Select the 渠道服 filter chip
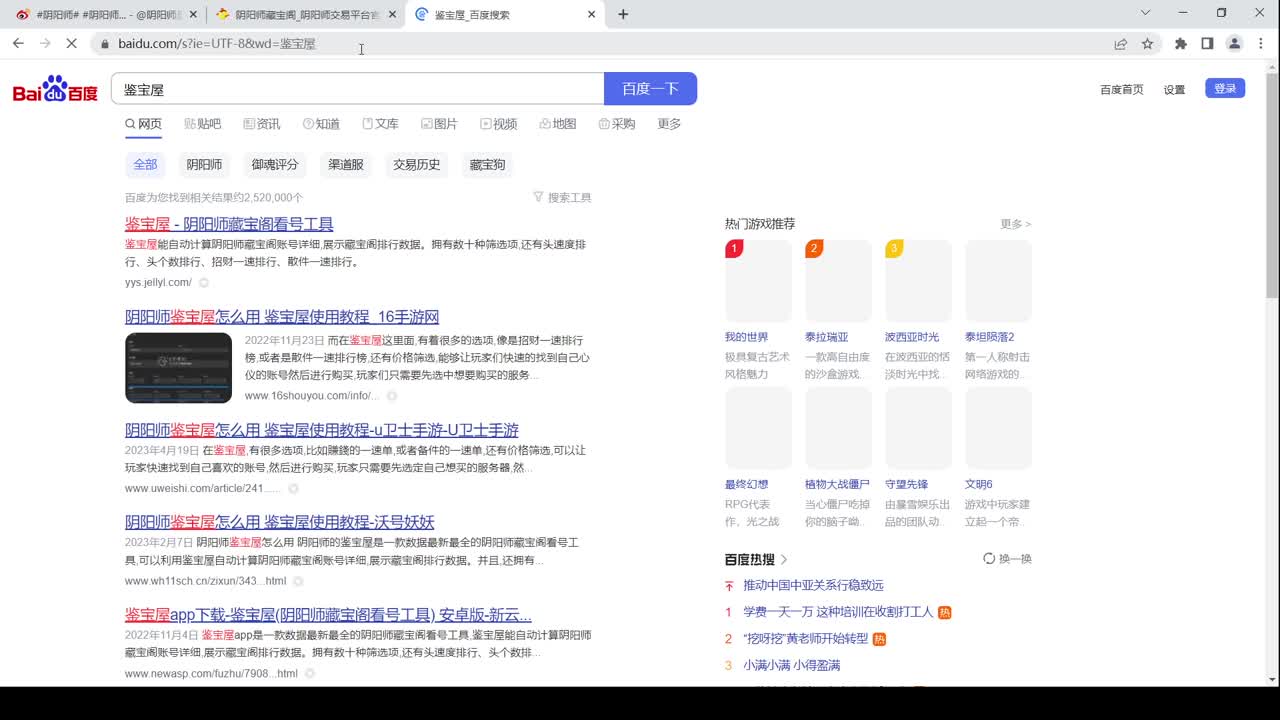This screenshot has height=720, width=1280. tap(346, 165)
